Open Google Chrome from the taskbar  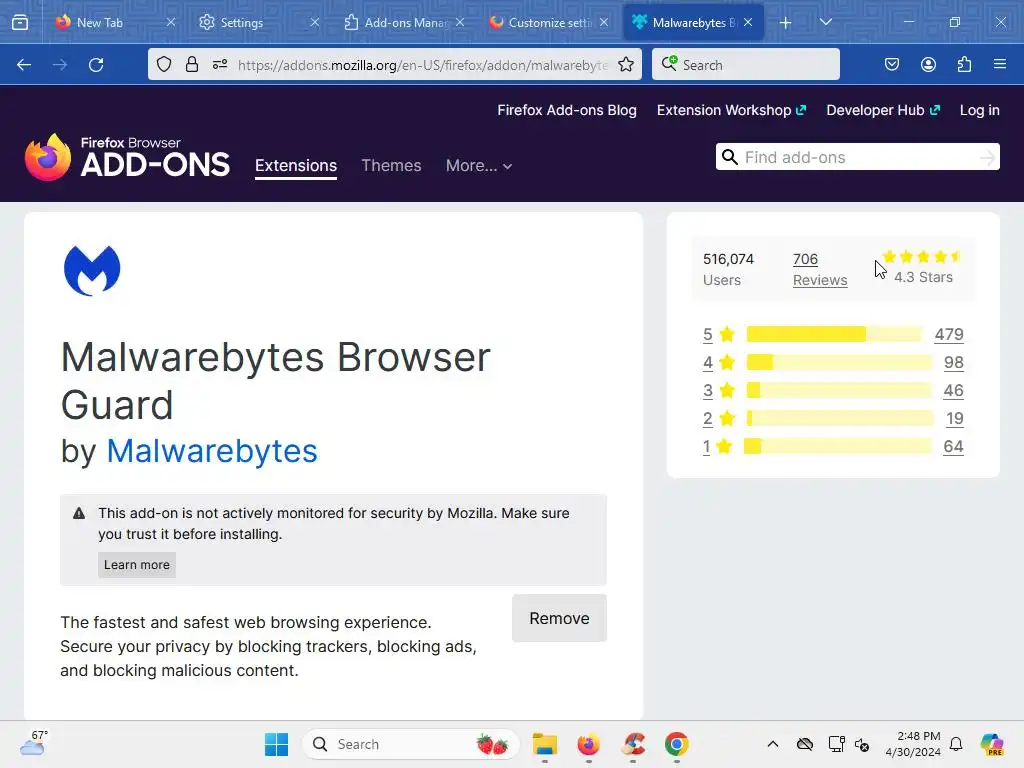(677, 744)
